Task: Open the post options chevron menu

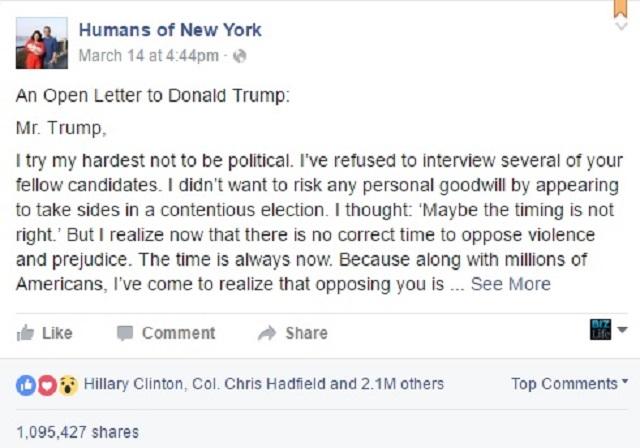Action: click(x=621, y=26)
